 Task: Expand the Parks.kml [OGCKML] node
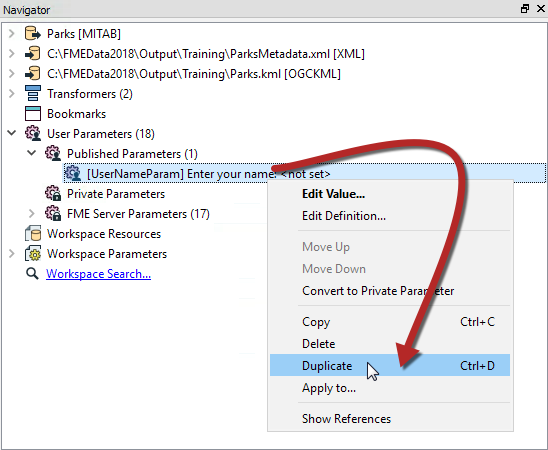(12, 74)
